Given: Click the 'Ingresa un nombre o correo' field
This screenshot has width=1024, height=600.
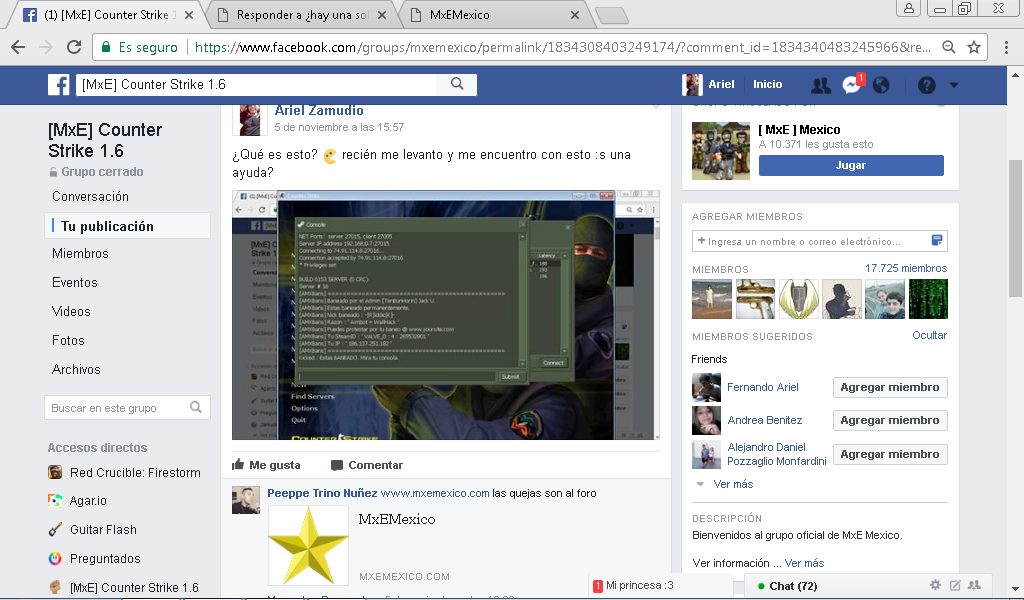Looking at the screenshot, I should point(811,241).
